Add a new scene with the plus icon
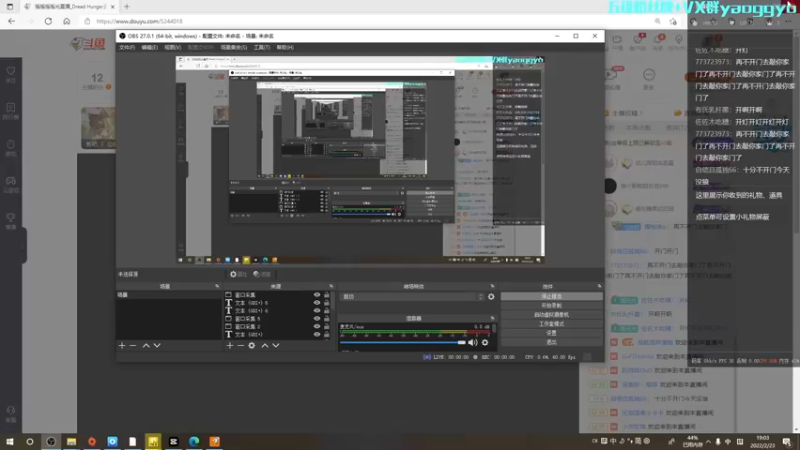 [x=122, y=345]
